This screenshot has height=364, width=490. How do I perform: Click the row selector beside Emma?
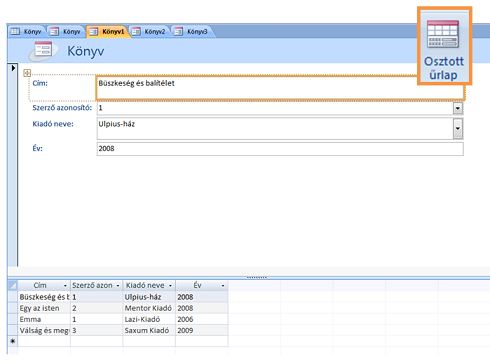13,319
